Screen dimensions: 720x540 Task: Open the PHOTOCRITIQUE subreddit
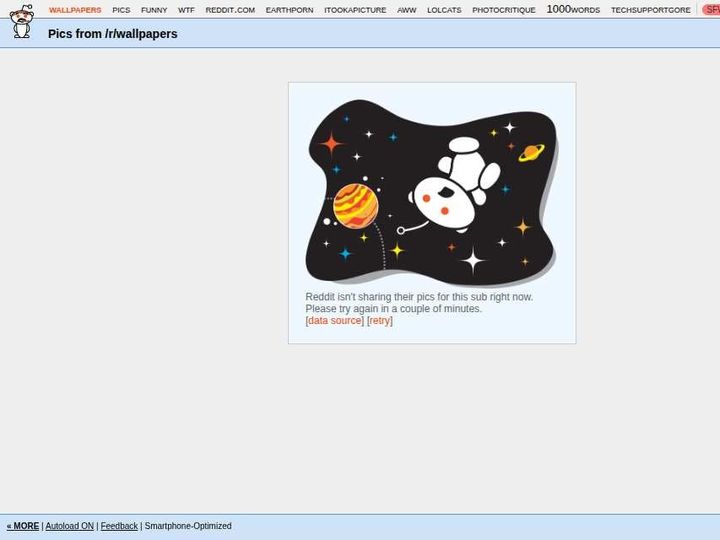click(x=504, y=10)
